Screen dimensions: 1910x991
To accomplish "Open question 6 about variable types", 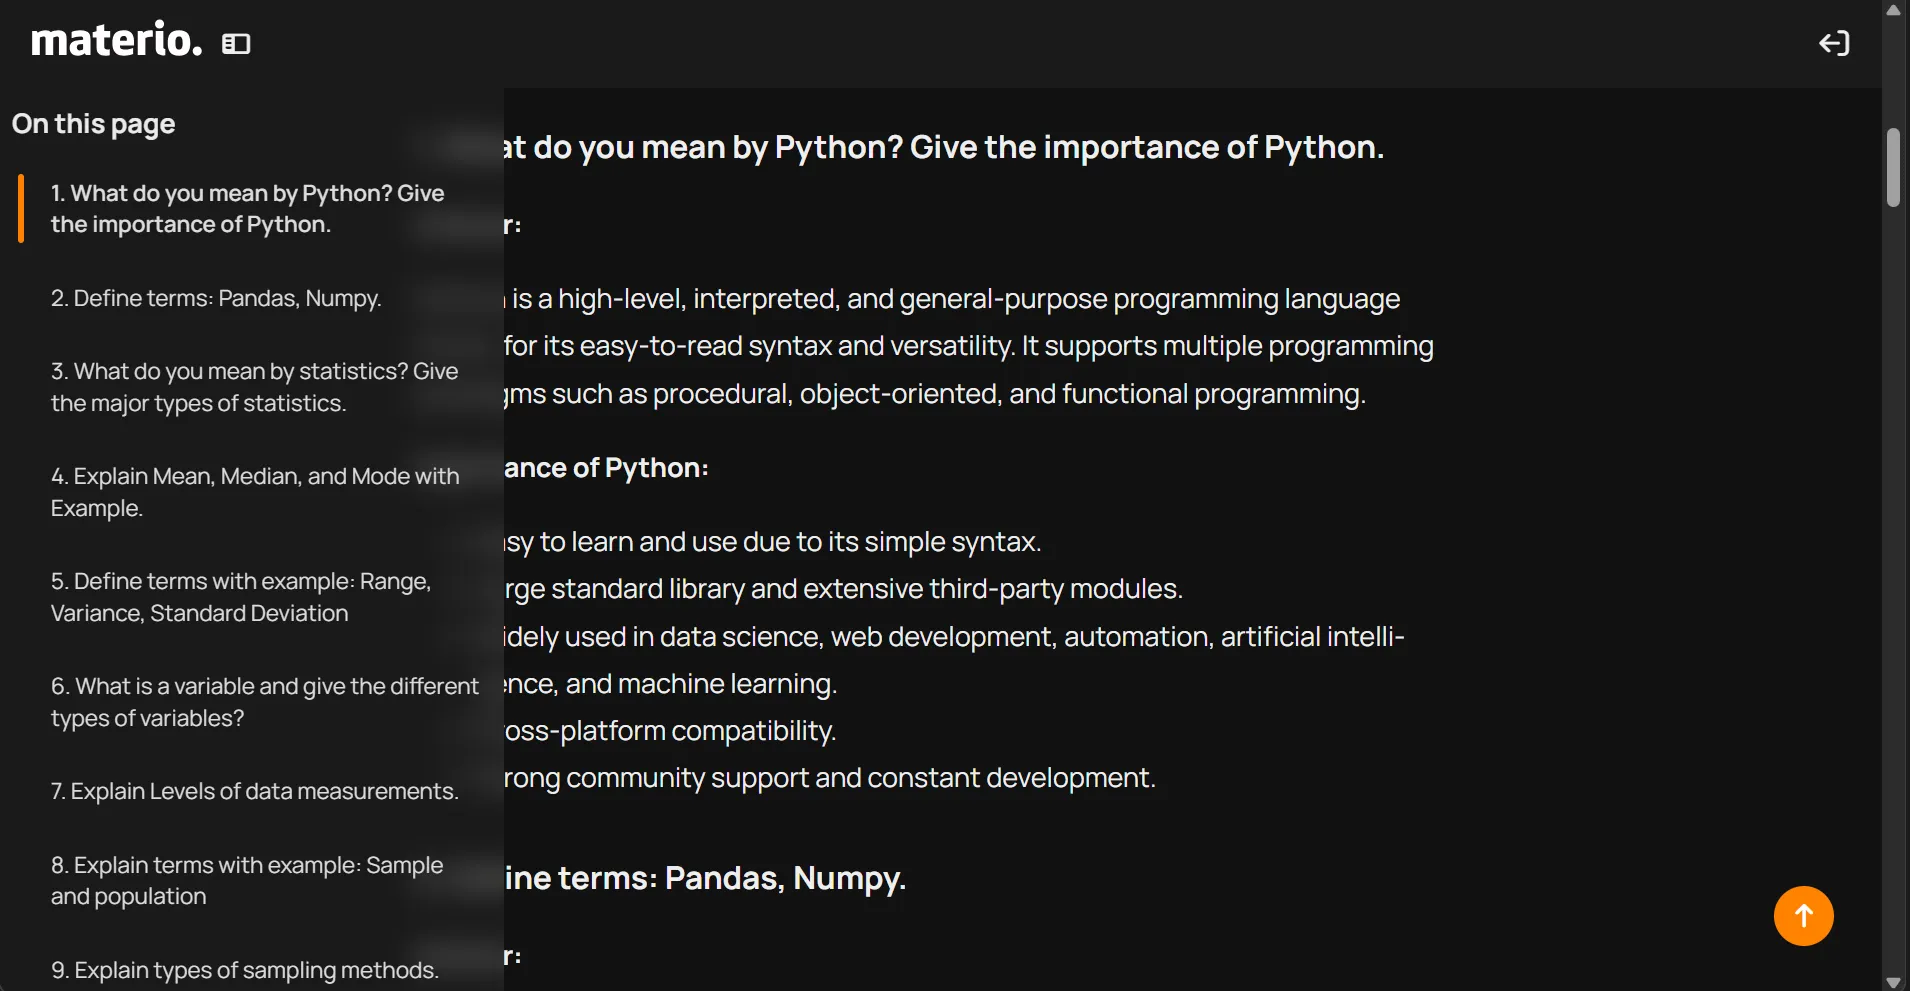I will 265,702.
